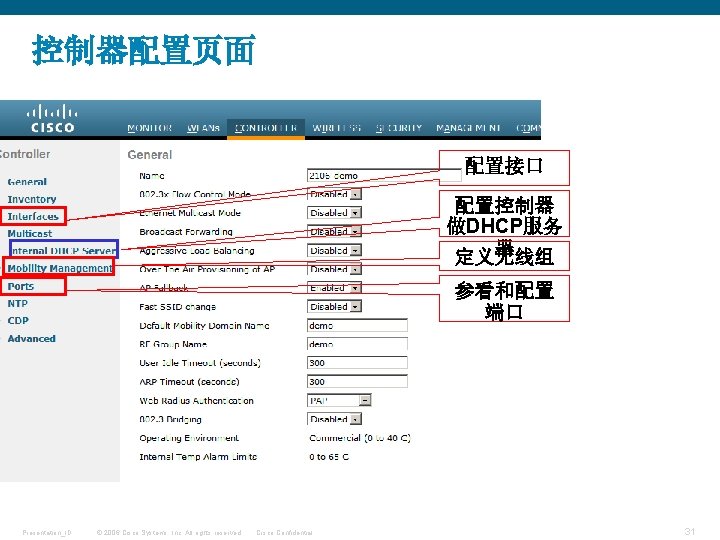
Task: Open Multicast in the sidebar
Action: pos(30,234)
